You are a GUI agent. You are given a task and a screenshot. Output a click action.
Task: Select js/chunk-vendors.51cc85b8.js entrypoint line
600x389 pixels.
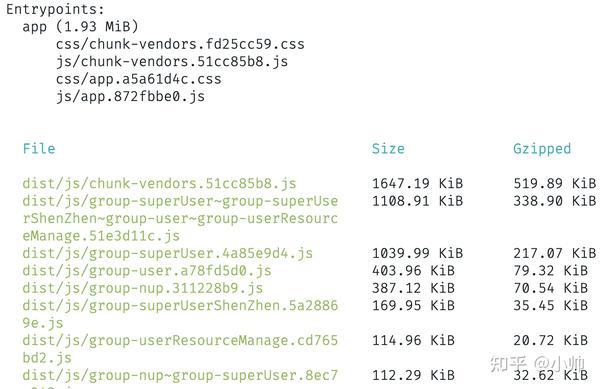[172, 62]
